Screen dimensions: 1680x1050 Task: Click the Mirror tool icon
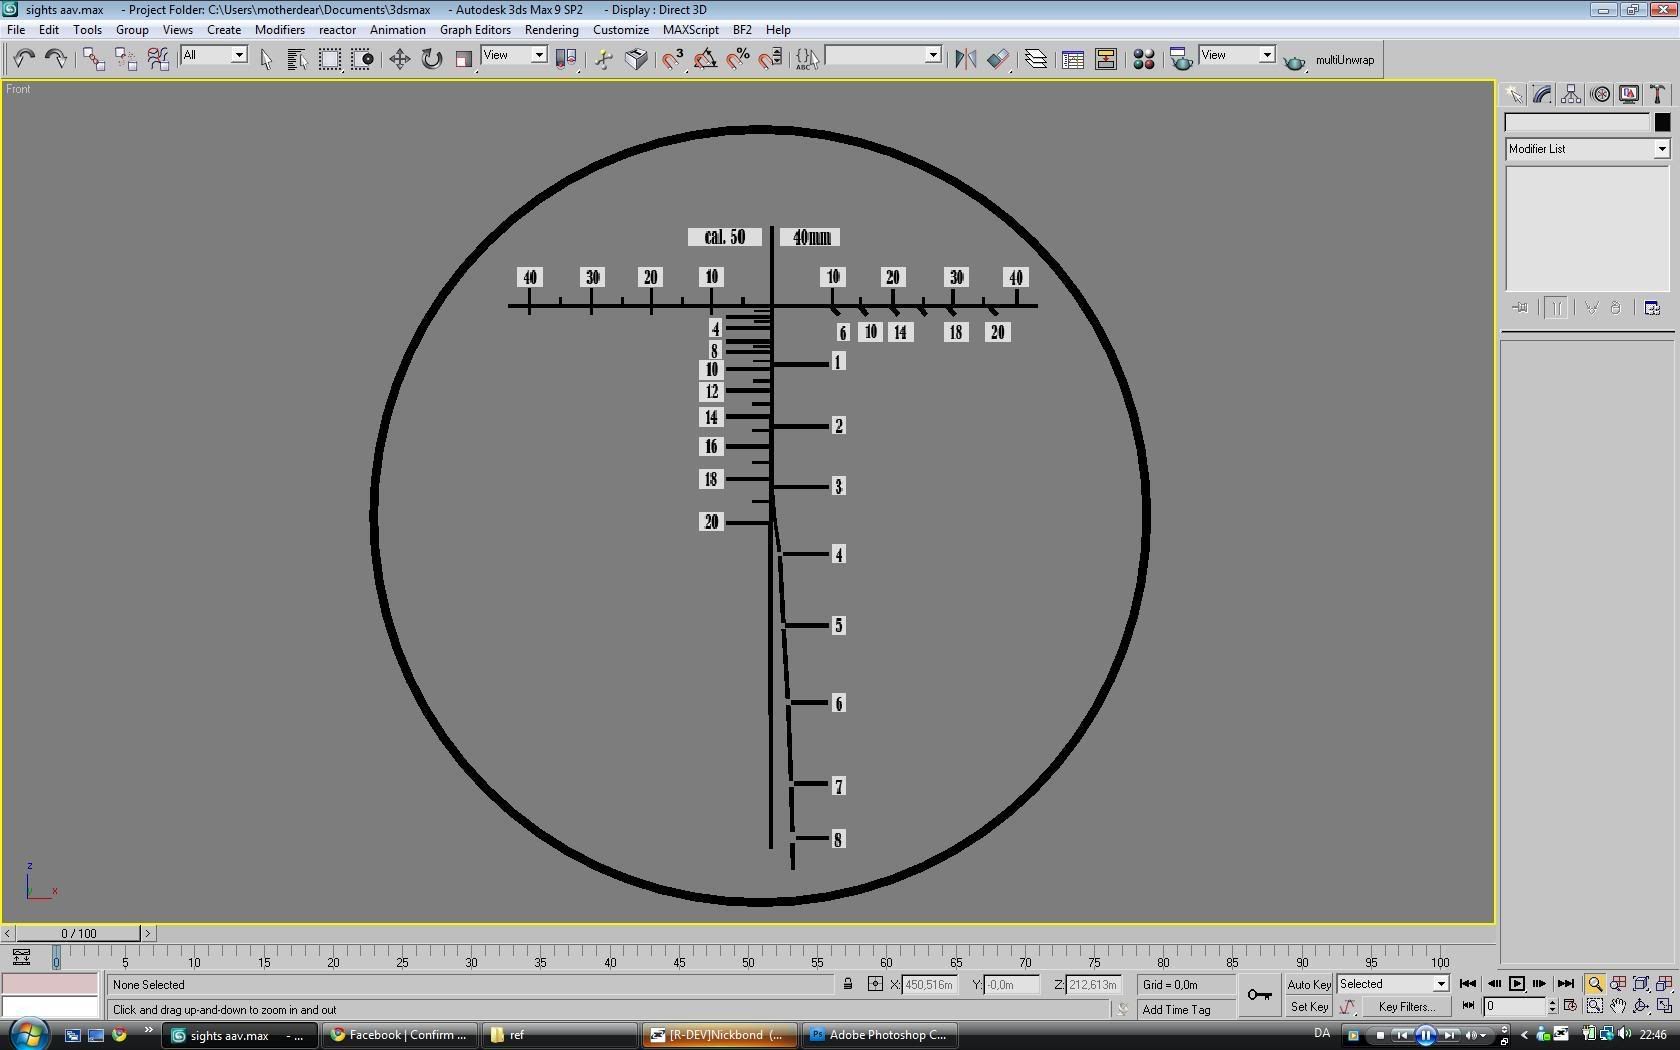tap(965, 59)
